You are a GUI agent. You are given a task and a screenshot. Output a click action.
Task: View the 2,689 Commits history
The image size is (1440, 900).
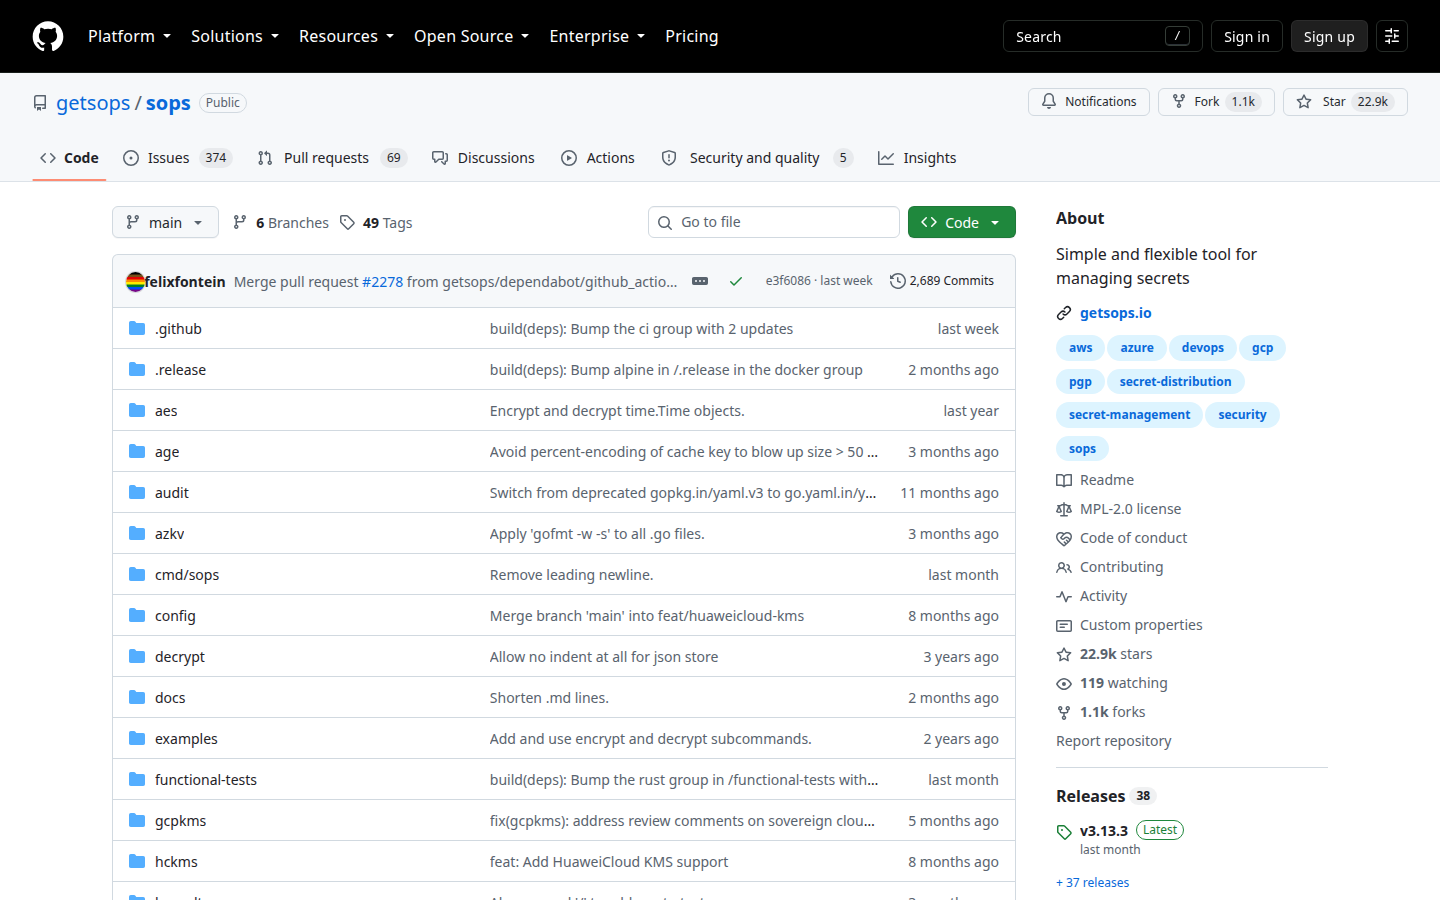942,281
